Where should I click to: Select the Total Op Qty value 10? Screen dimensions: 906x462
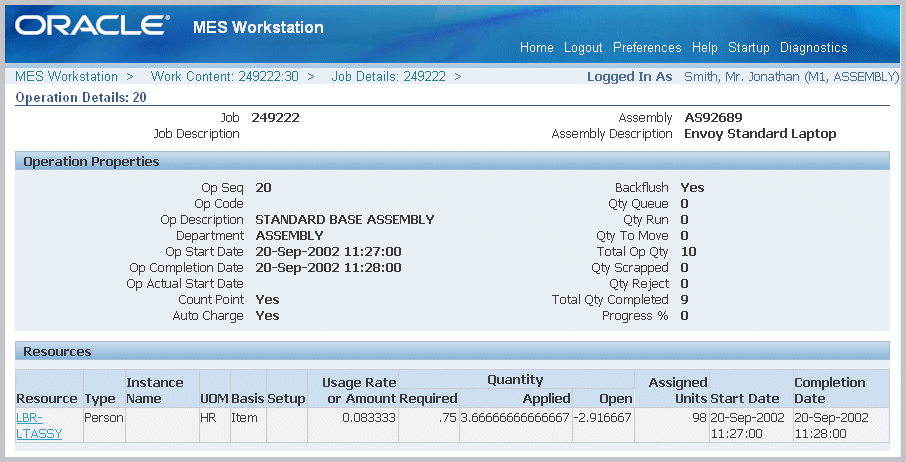pyautogui.click(x=688, y=252)
